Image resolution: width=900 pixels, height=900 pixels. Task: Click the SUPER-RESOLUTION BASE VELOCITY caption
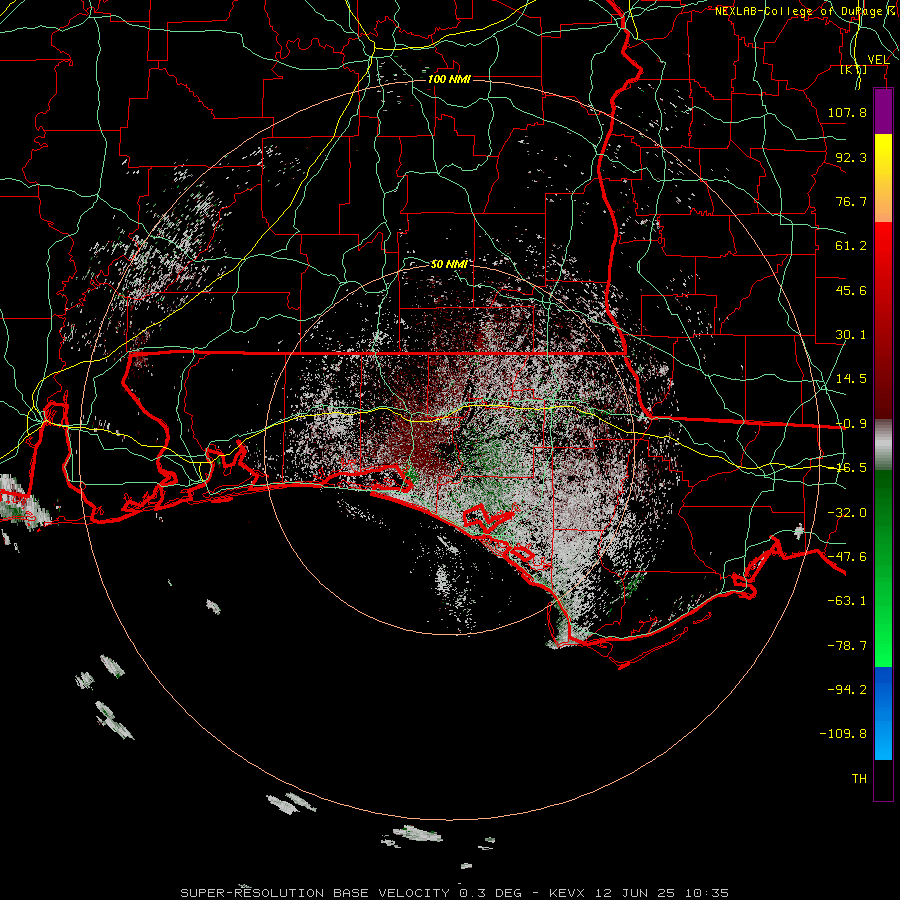point(315,893)
